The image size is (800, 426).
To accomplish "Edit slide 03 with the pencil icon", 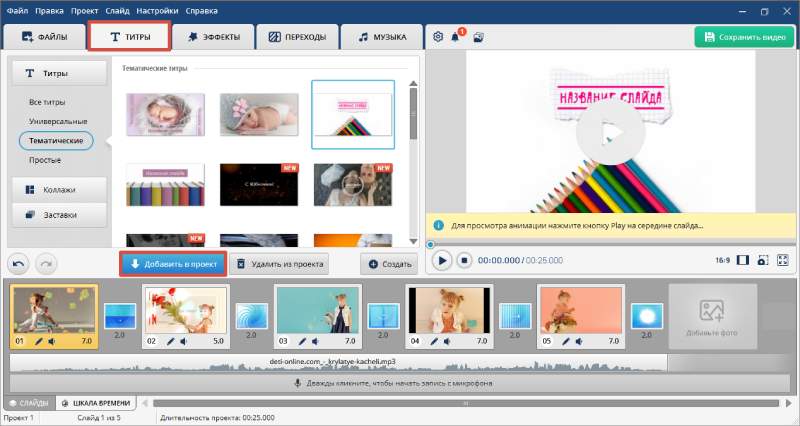I will pyautogui.click(x=302, y=341).
